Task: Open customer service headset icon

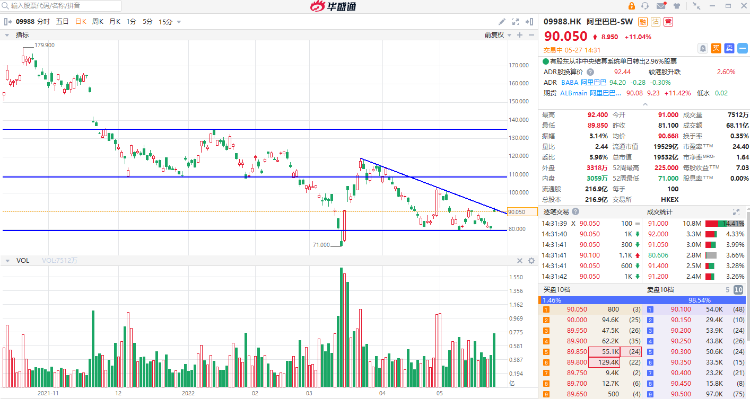Action: click(x=645, y=6)
